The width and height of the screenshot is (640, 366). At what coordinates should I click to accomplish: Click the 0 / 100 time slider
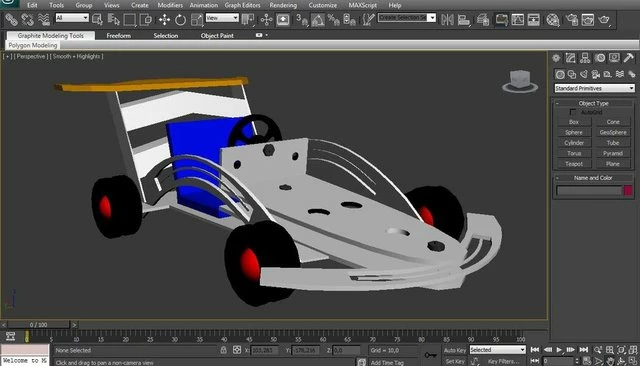38,325
